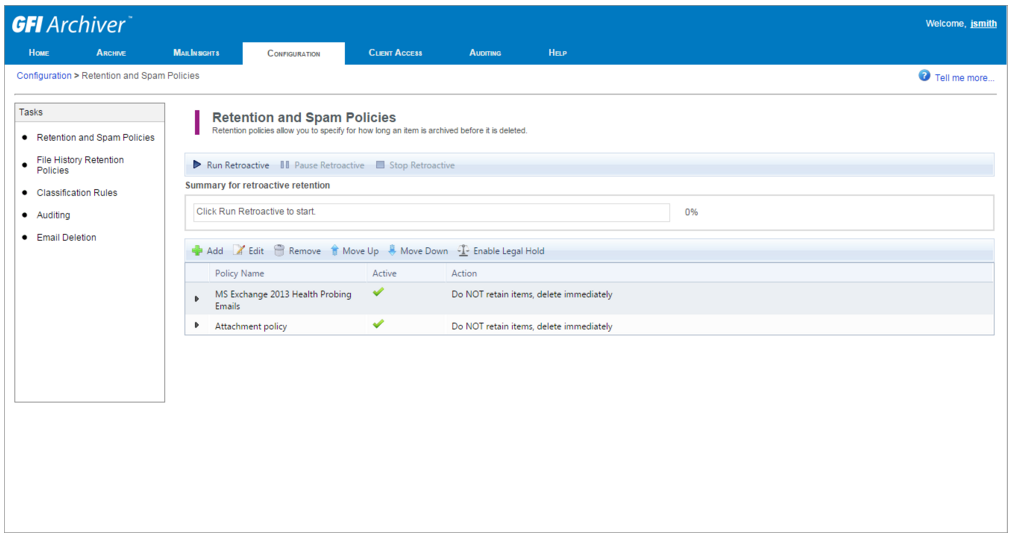Click the Configuration breadcrumb link
The height and width of the screenshot is (542, 1017).
click(x=44, y=76)
